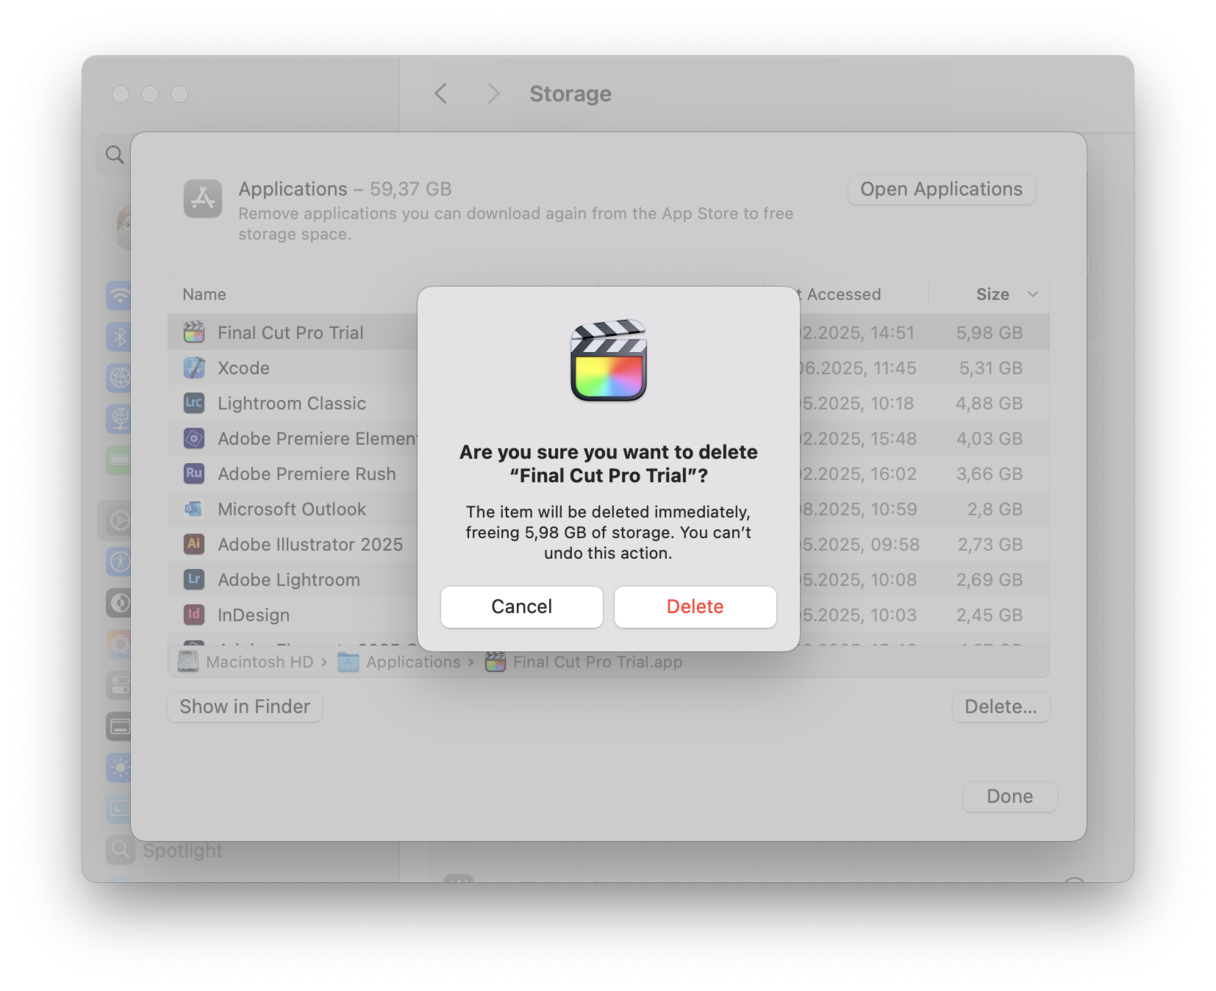This screenshot has height=991, width=1216.
Task: Open Bluetooth settings in the sidebar
Action: tap(119, 336)
